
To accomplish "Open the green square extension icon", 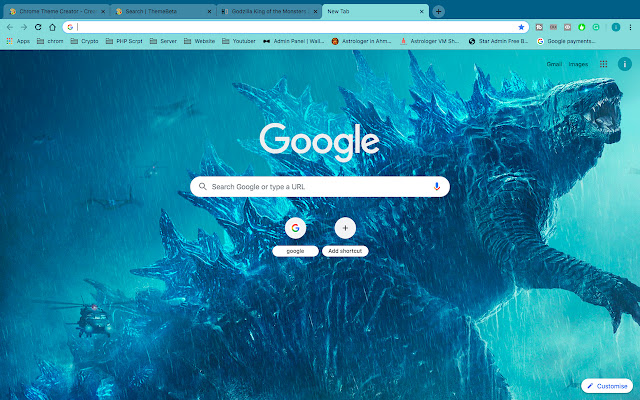I will [x=596, y=27].
